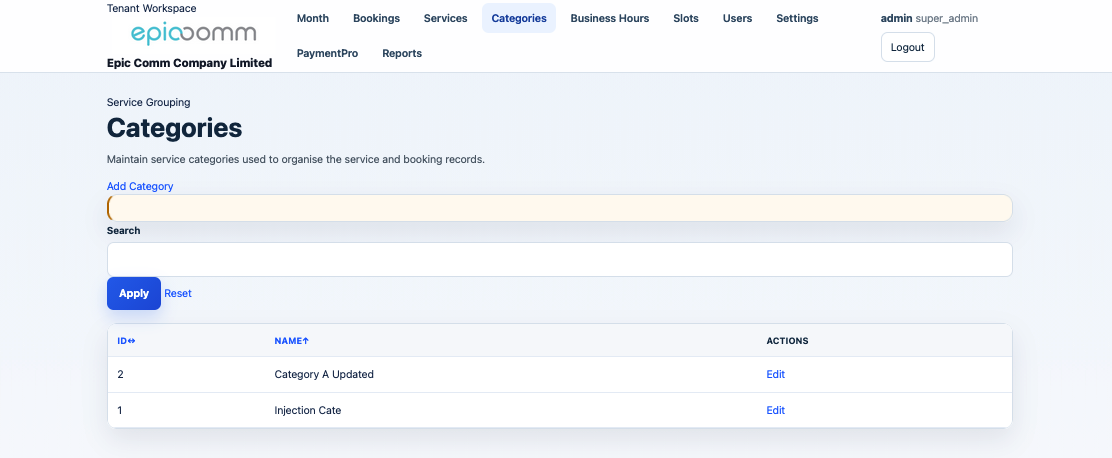The height and width of the screenshot is (458, 1112).
Task: Click the Add Category link
Action: point(140,186)
